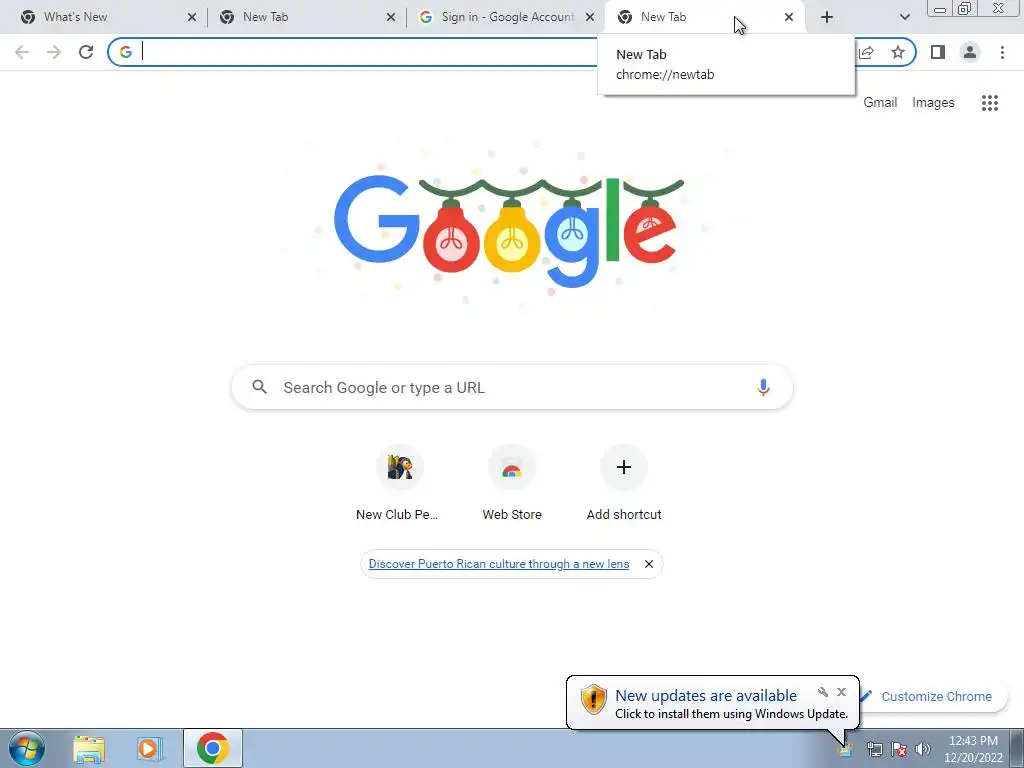Screen dimensions: 1024x768
Task: Close the Windows Update notification balloon
Action: (x=841, y=692)
